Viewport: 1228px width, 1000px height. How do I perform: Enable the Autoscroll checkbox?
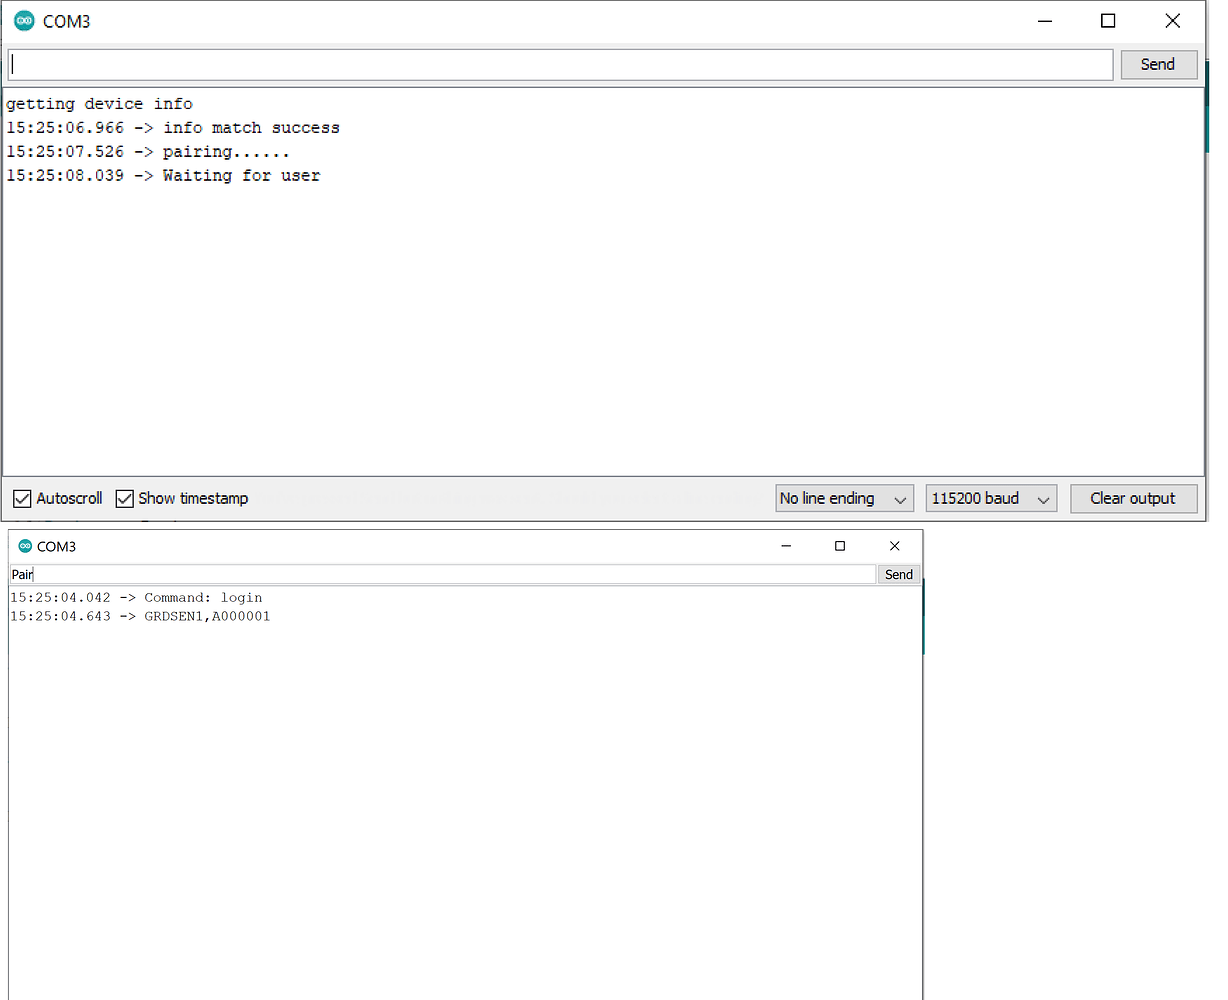click(22, 498)
